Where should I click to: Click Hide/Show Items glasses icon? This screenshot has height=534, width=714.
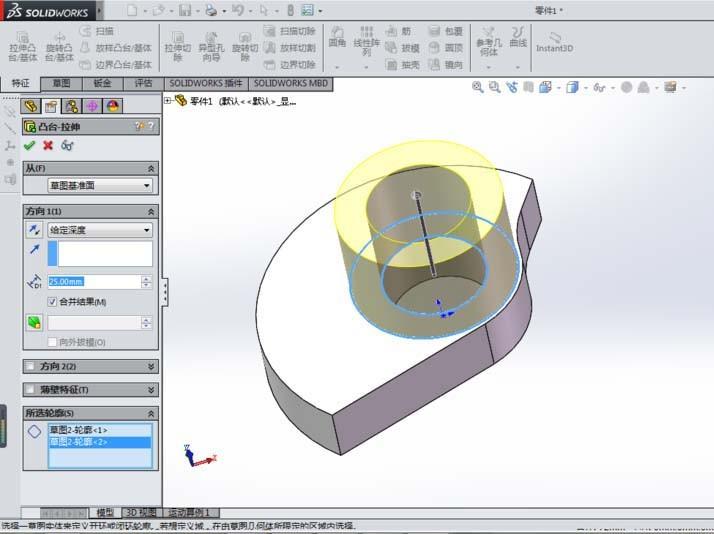(x=599, y=87)
